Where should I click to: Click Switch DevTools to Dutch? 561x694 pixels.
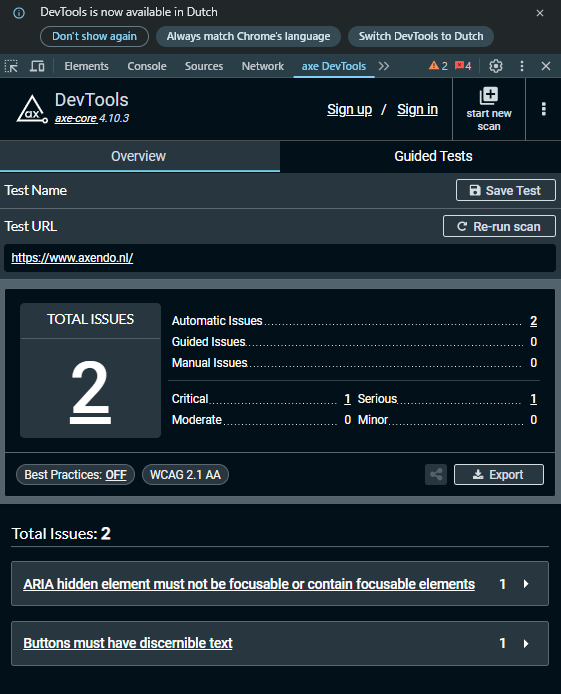[421, 36]
